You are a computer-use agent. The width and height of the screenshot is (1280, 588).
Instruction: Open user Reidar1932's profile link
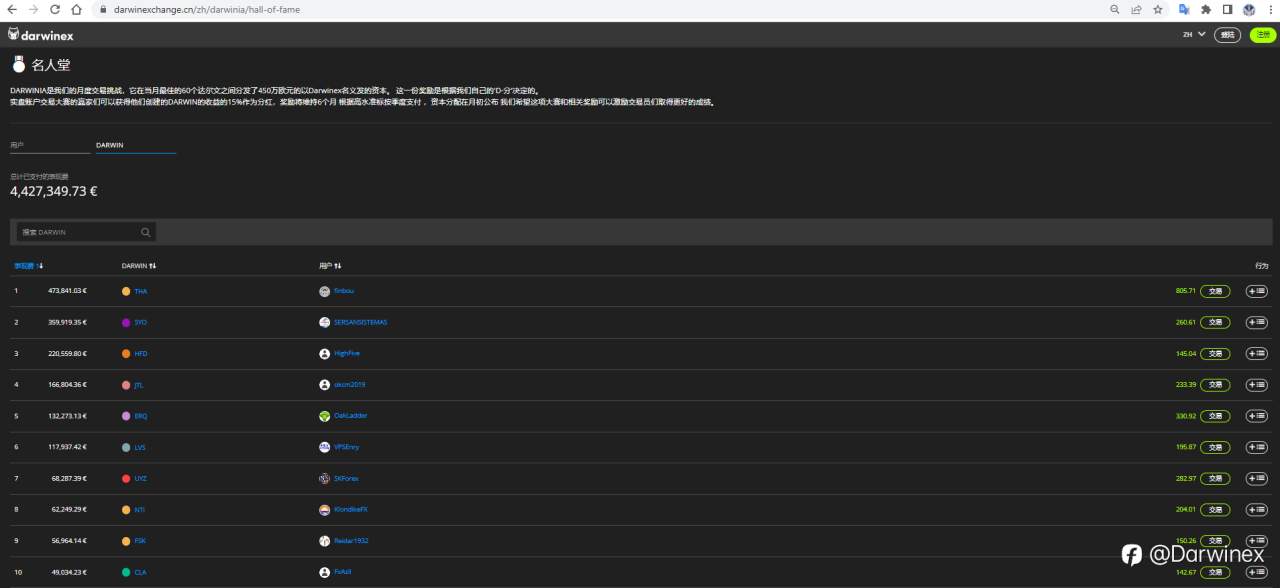pos(351,541)
